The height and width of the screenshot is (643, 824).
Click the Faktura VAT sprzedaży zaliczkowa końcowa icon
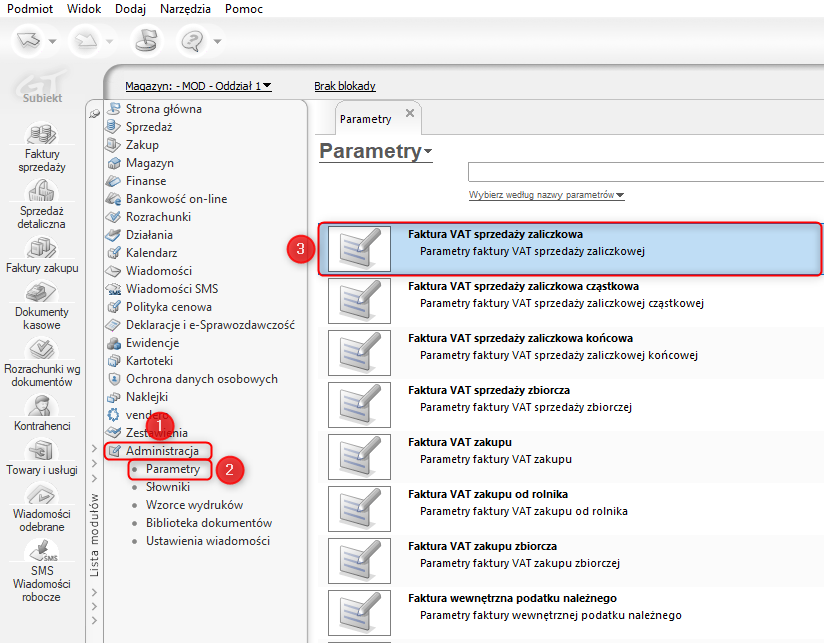coord(359,352)
